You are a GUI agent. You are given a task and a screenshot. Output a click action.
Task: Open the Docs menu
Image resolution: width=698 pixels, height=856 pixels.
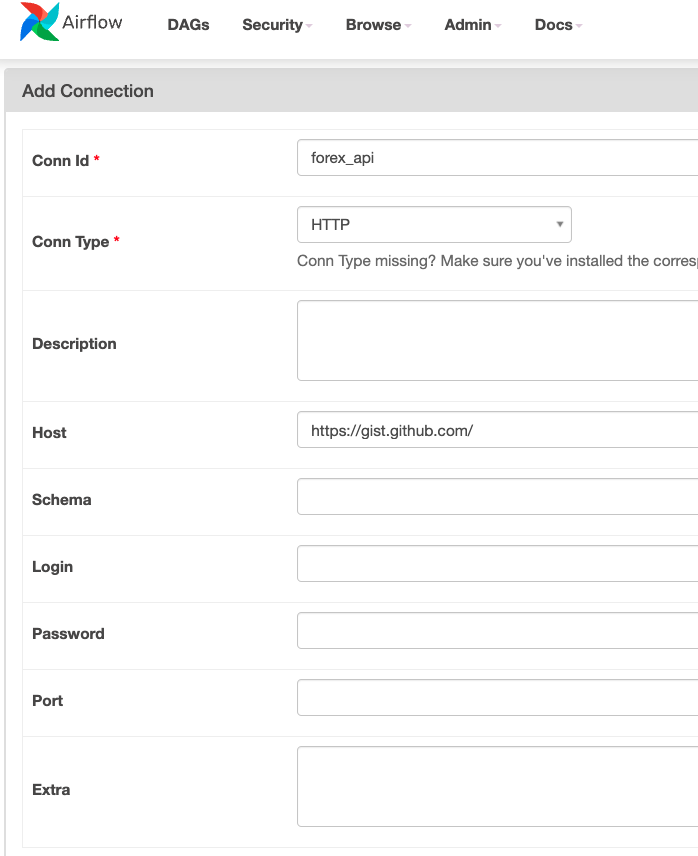click(x=558, y=25)
